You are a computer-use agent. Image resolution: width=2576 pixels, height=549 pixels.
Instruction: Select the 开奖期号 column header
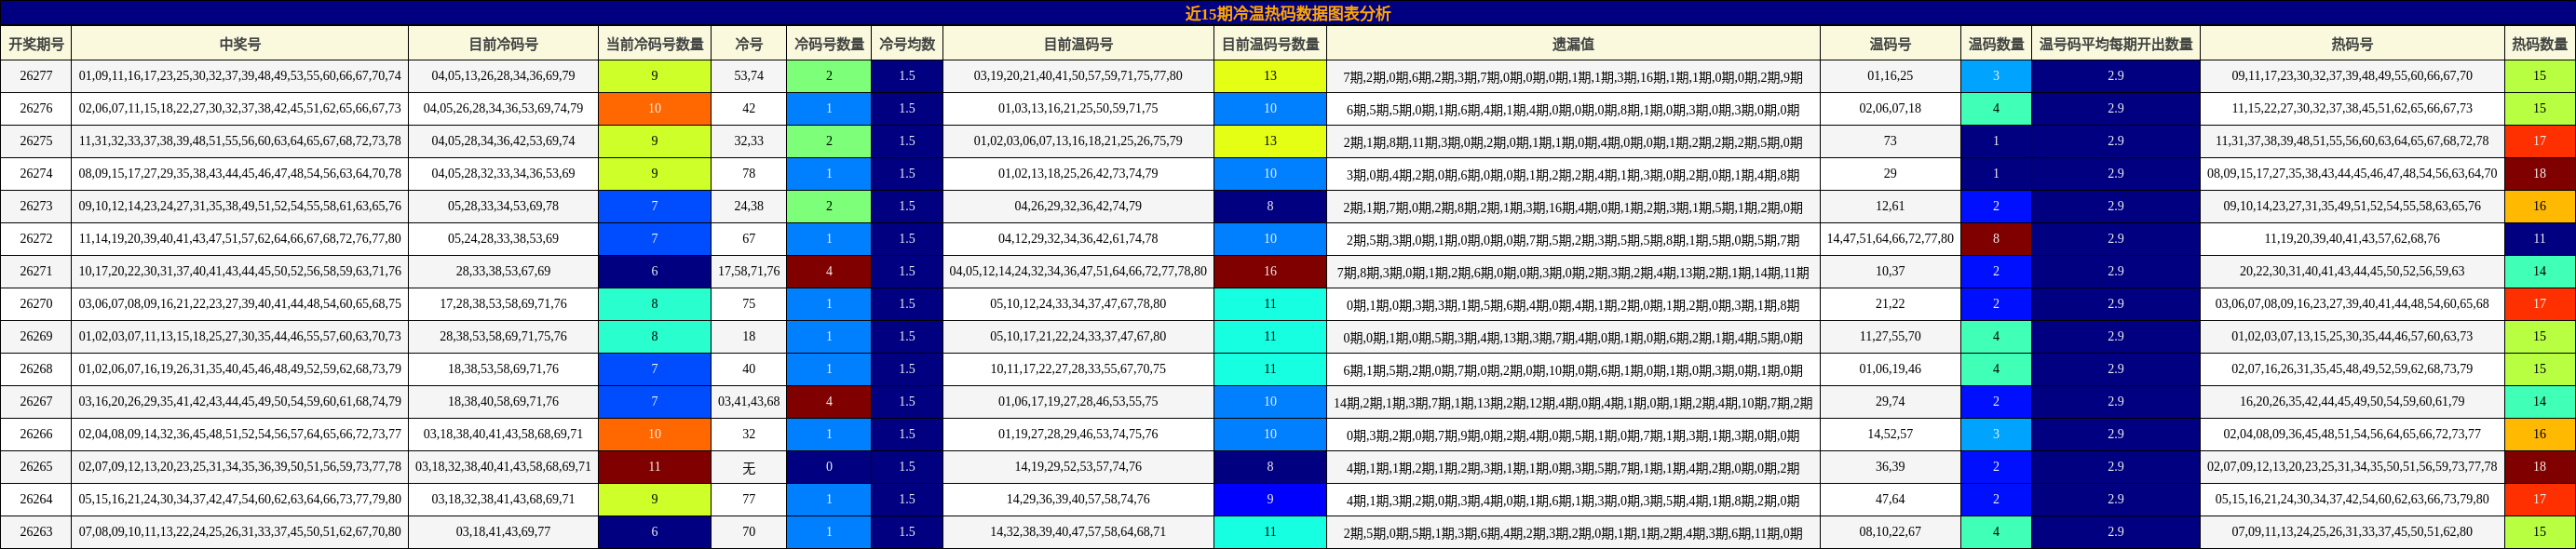[x=36, y=44]
